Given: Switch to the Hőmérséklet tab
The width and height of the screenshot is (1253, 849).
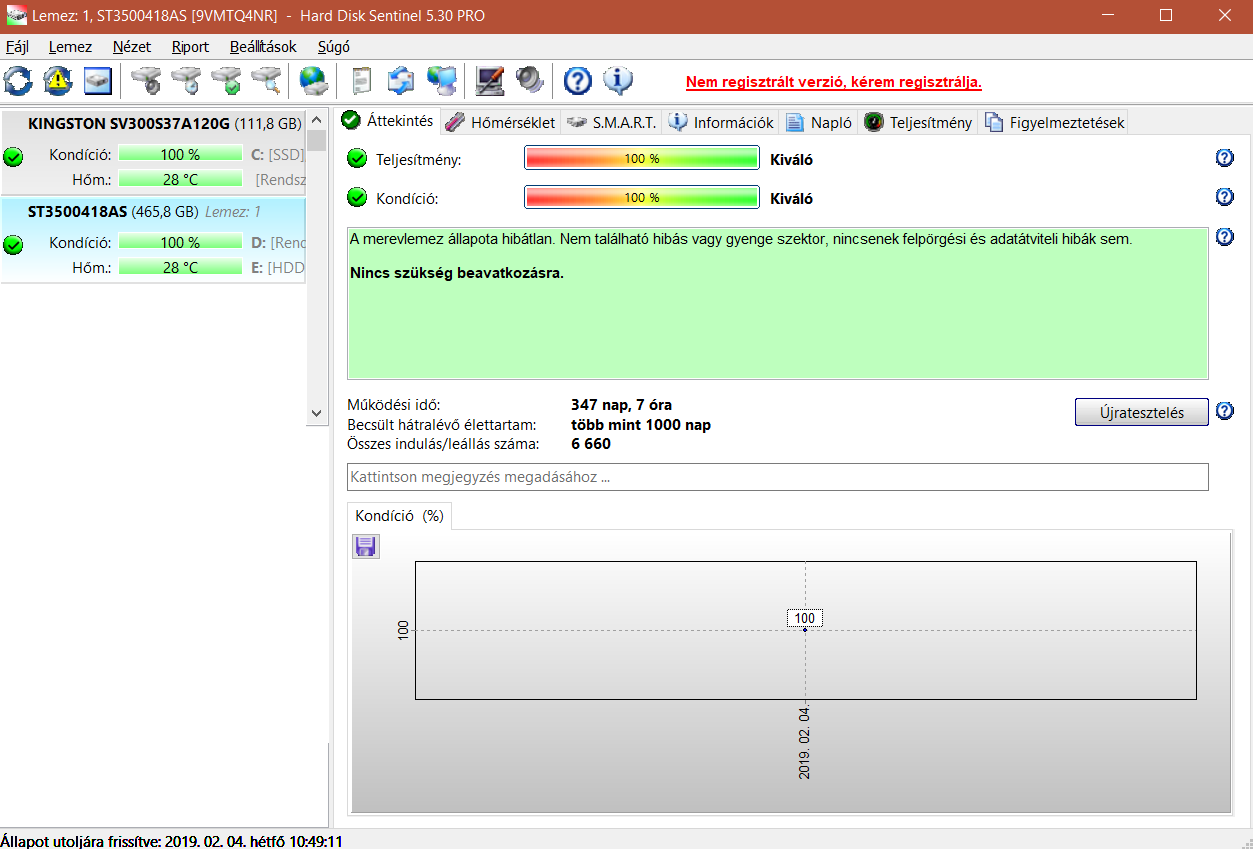Looking at the screenshot, I should click(x=501, y=122).
